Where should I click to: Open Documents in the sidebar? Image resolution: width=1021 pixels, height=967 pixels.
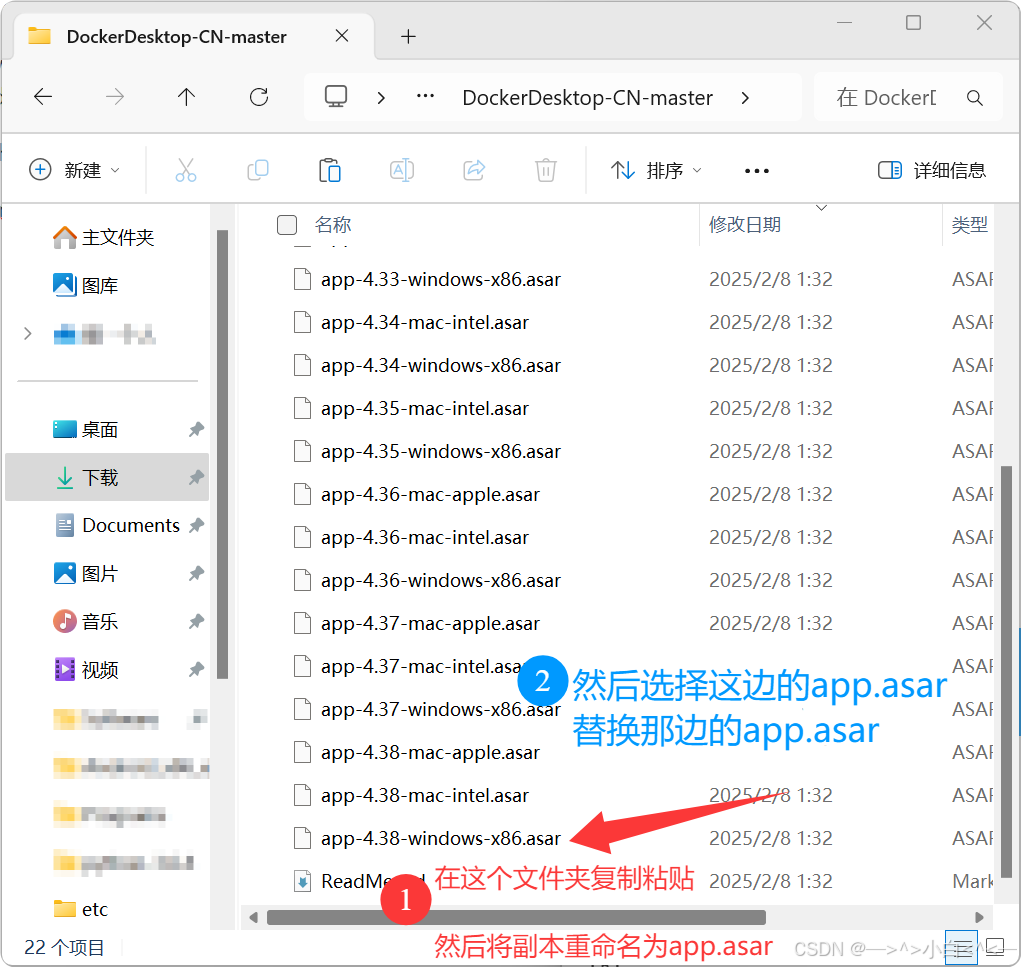tap(117, 525)
